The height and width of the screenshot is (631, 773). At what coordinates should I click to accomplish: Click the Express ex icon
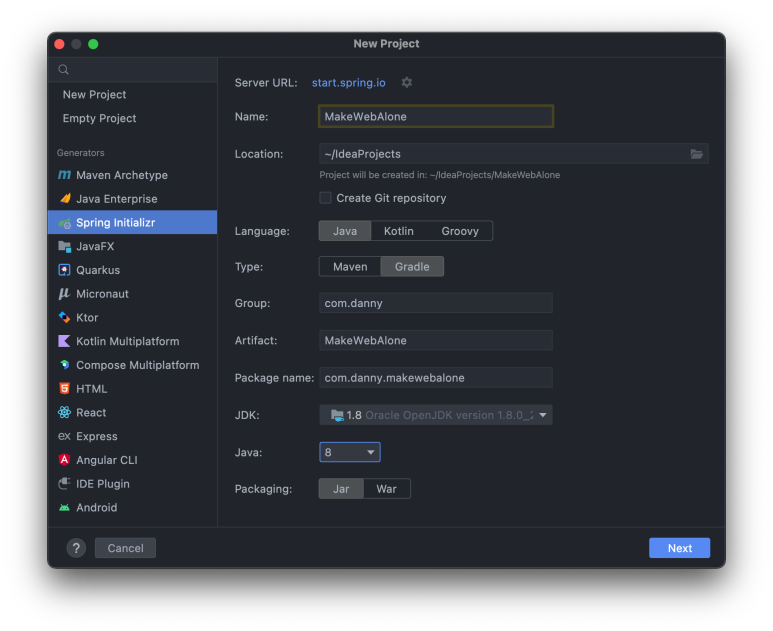65,436
